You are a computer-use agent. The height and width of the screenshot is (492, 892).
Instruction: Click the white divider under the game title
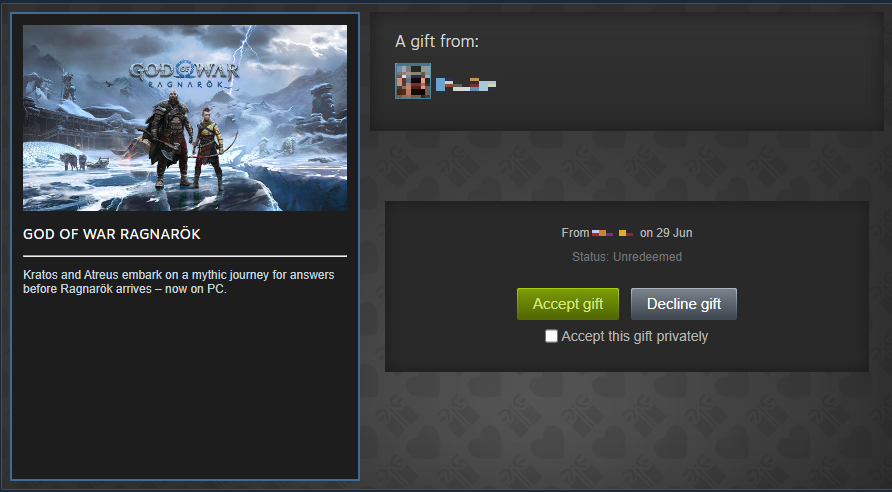185,256
